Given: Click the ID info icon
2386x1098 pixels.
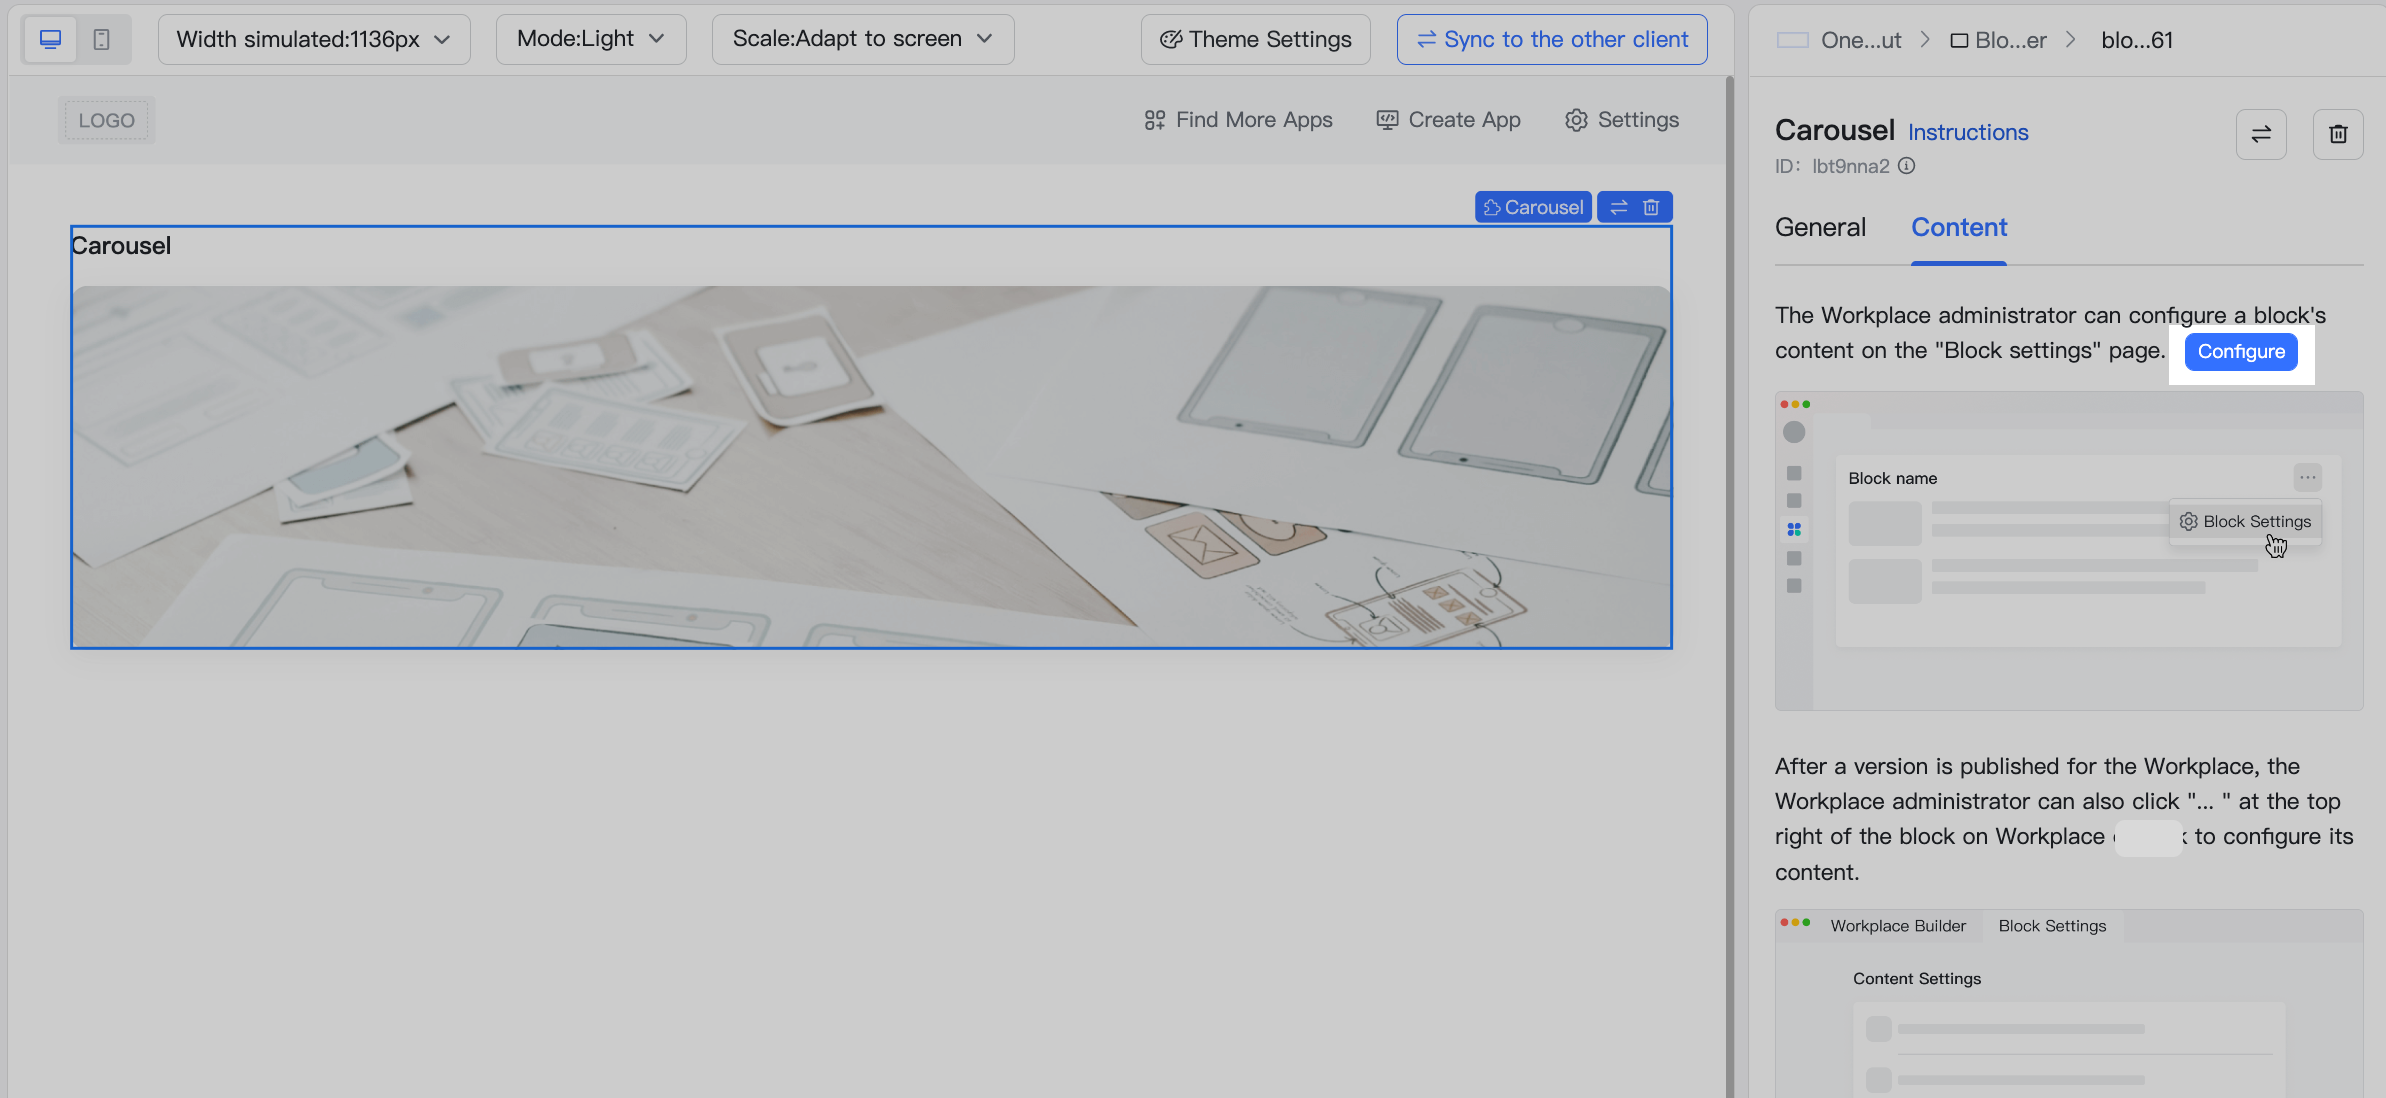Looking at the screenshot, I should (x=1907, y=166).
